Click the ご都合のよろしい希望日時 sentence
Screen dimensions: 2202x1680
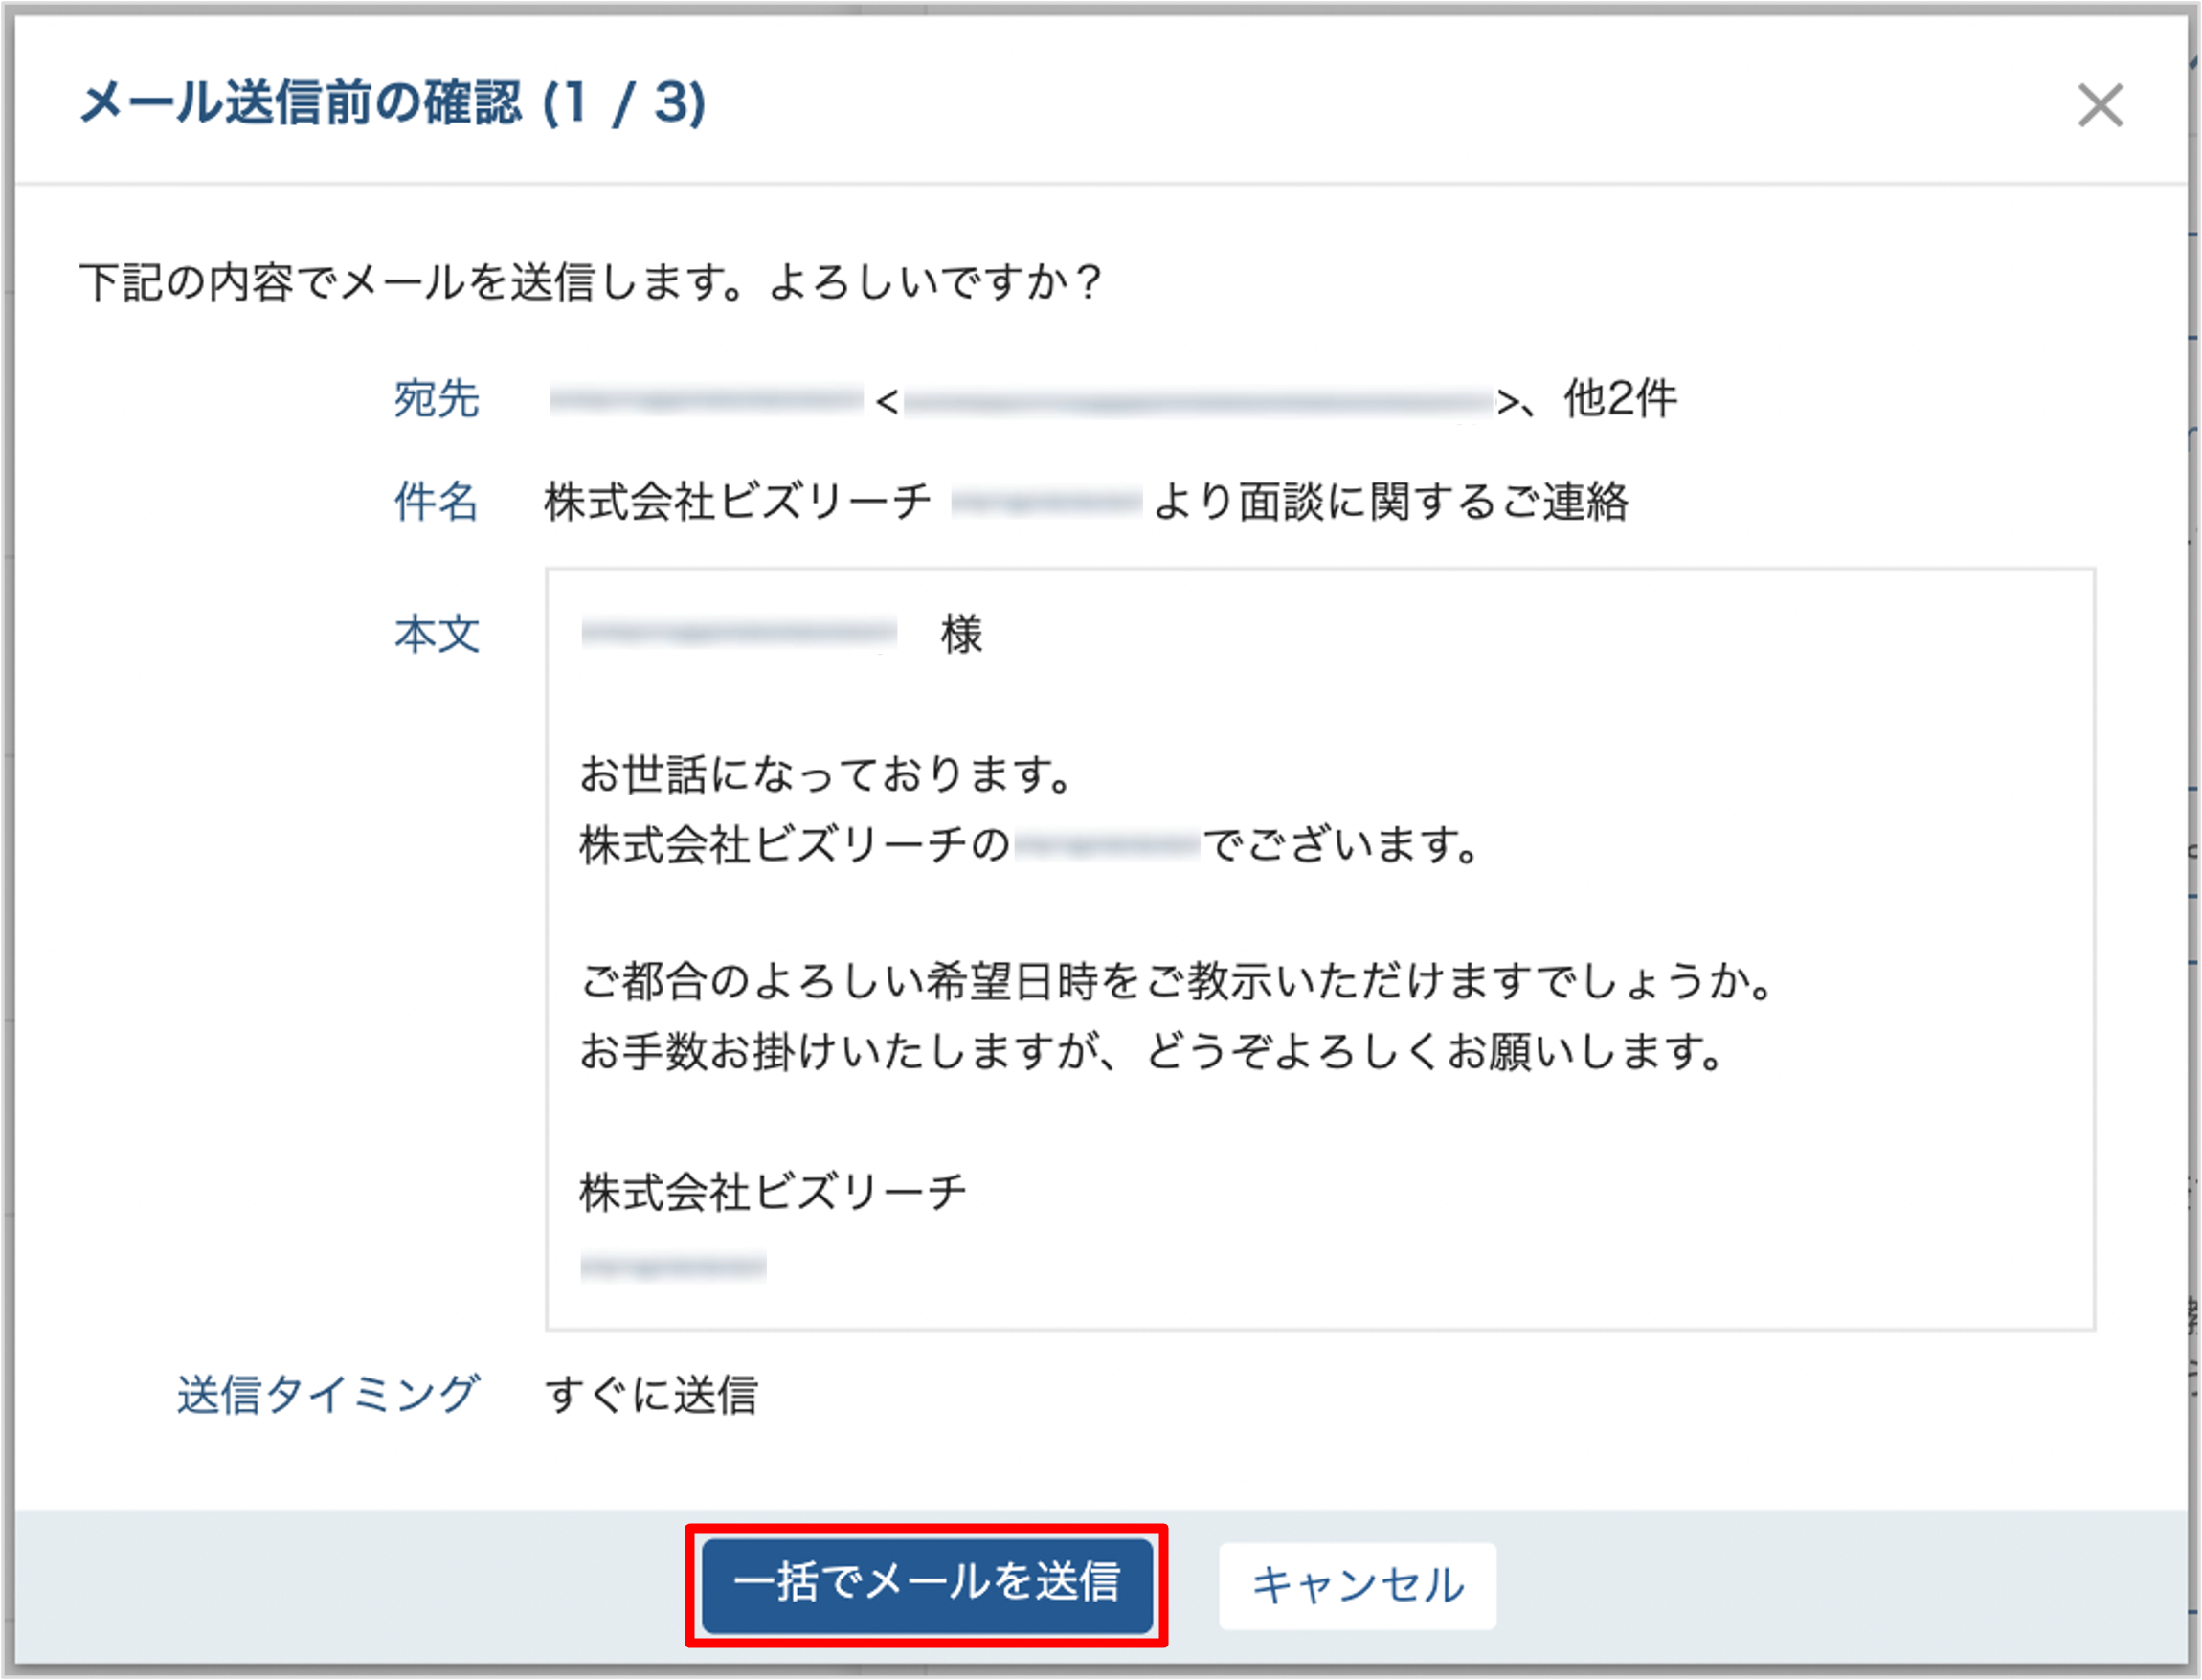(1177, 981)
